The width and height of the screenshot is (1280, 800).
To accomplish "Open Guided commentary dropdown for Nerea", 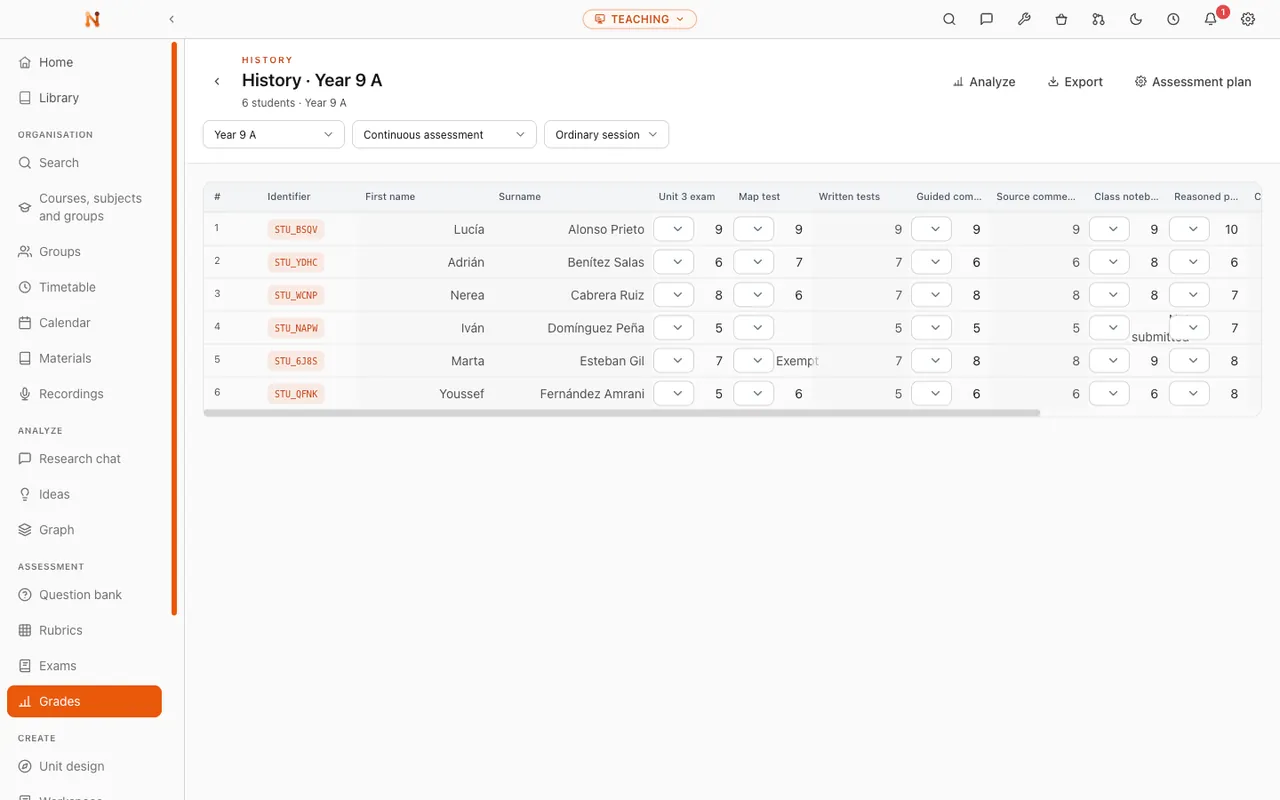I will pyautogui.click(x=932, y=295).
